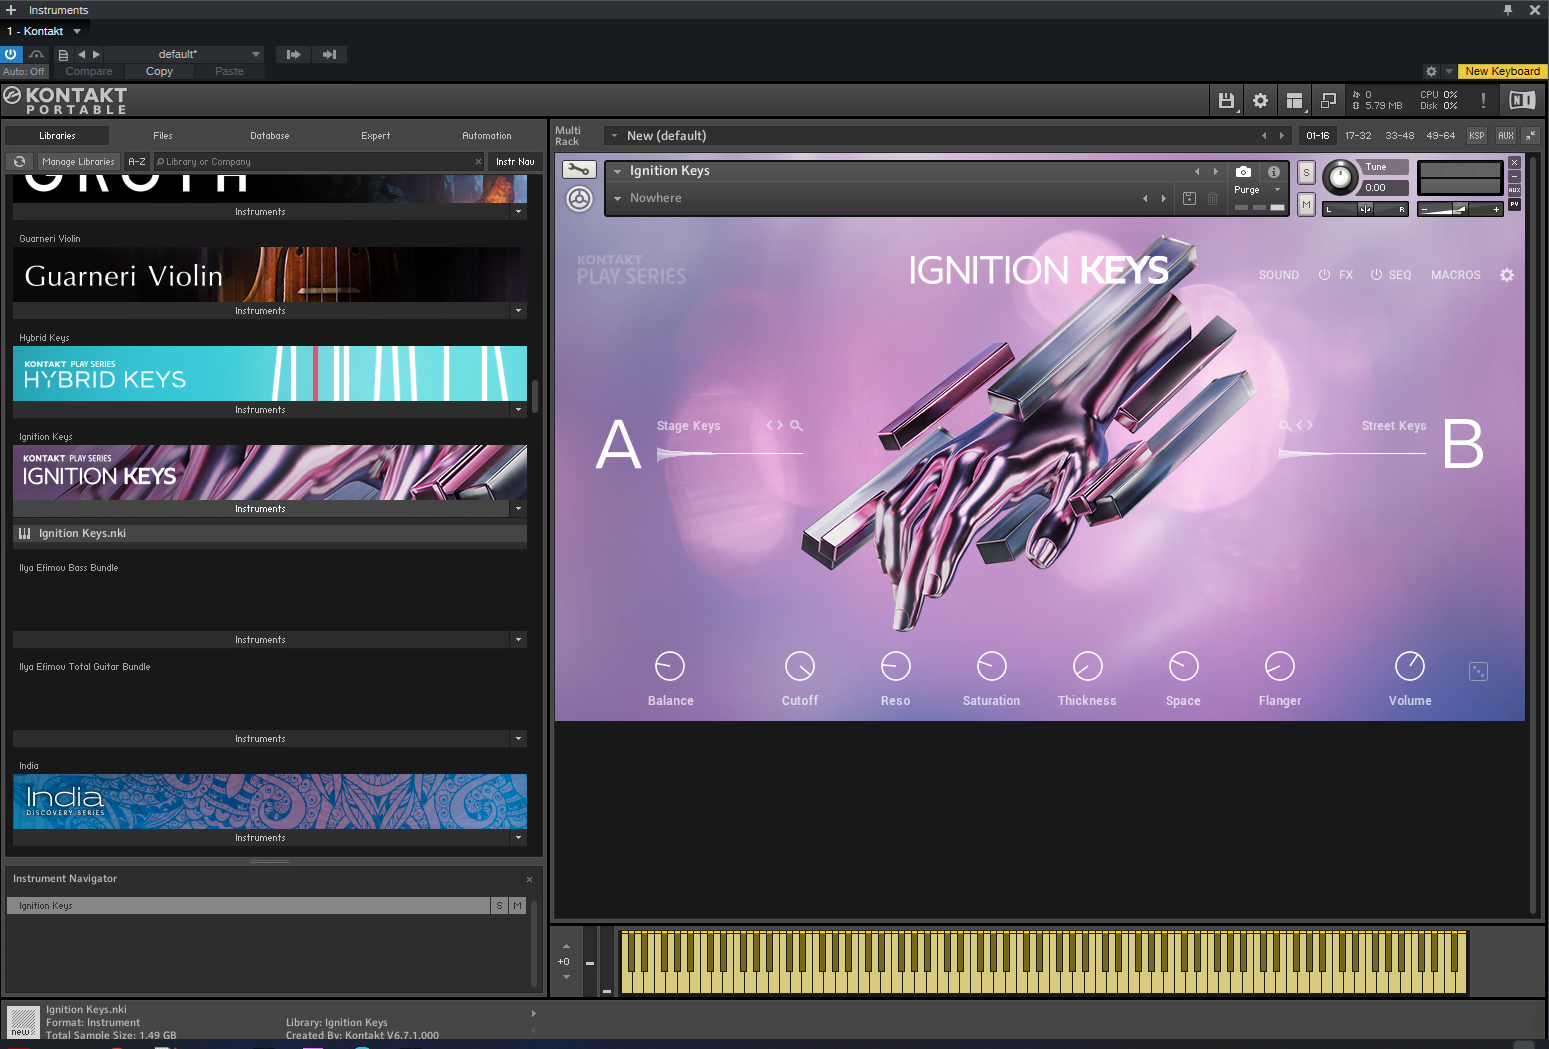Click the Ignition Keys settings gear icon
1549x1049 pixels.
click(x=1507, y=275)
